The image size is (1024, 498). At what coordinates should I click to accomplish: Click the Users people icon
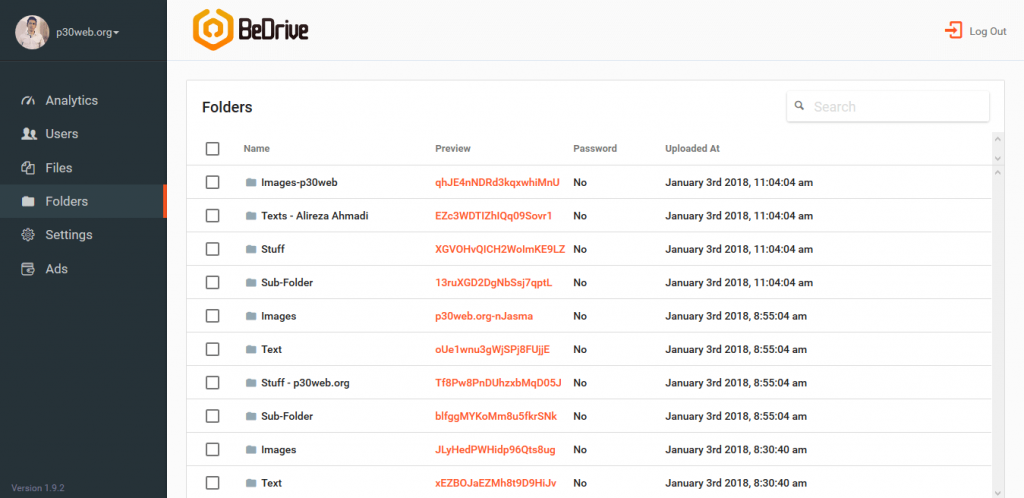[x=28, y=134]
